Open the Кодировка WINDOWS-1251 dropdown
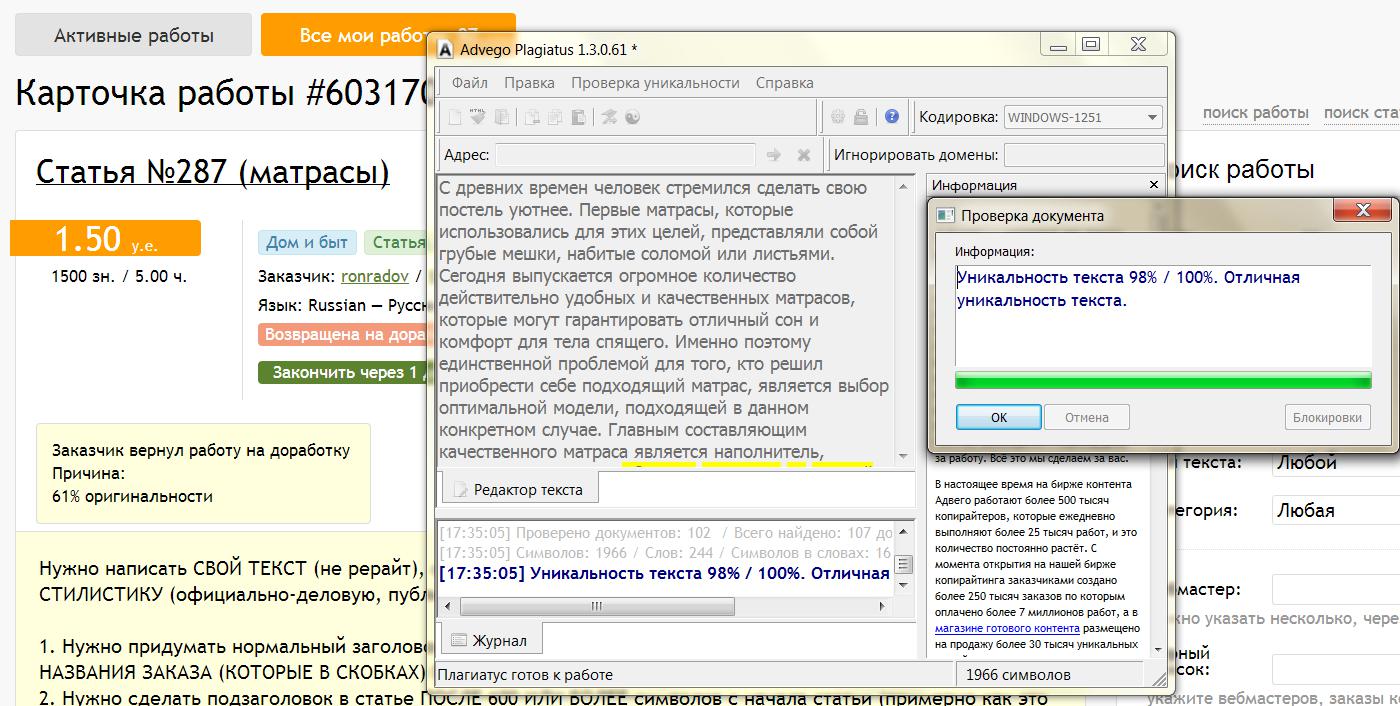This screenshot has height=706, width=1400. point(1083,117)
